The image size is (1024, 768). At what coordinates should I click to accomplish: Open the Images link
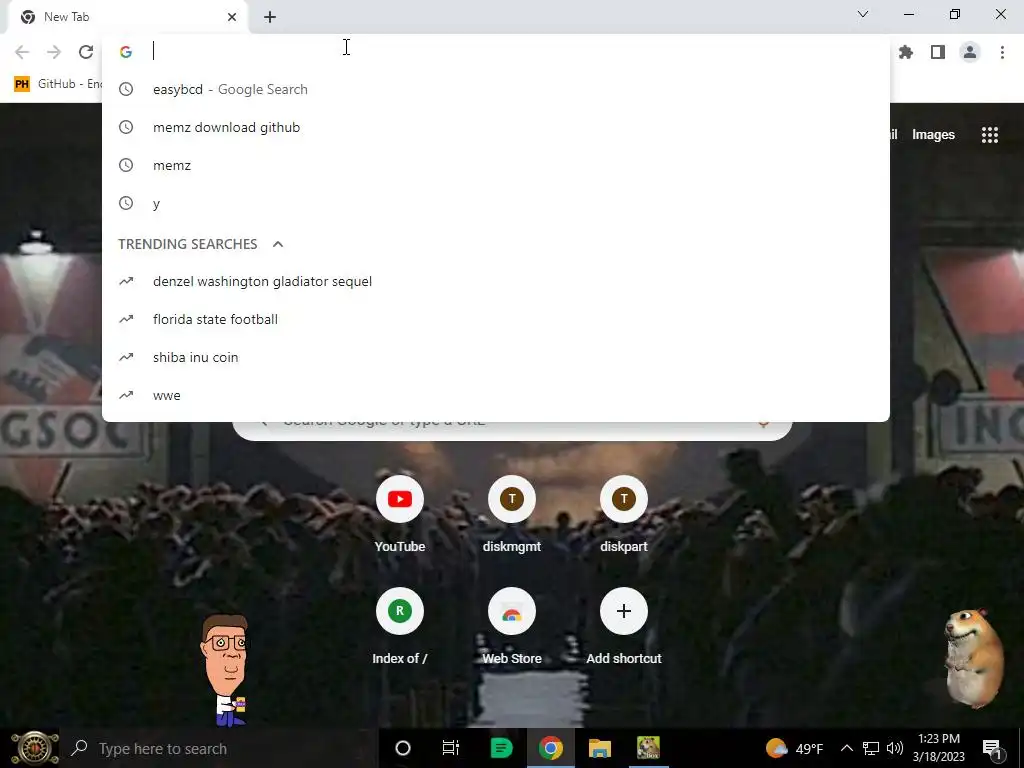coord(933,135)
